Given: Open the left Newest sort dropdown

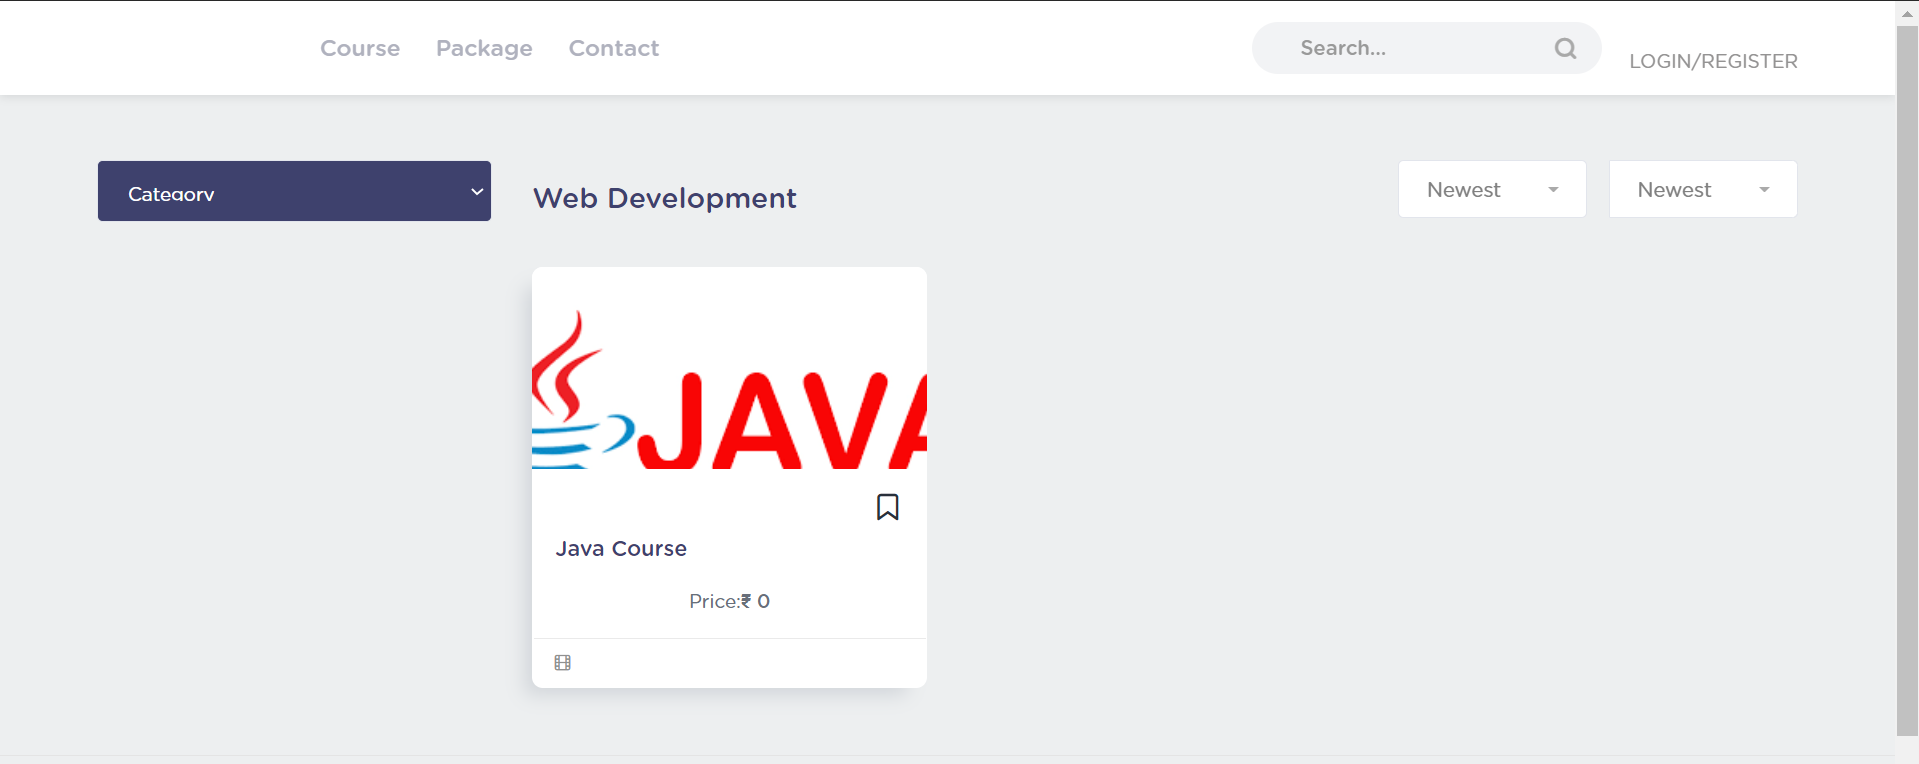Looking at the screenshot, I should [x=1491, y=190].
